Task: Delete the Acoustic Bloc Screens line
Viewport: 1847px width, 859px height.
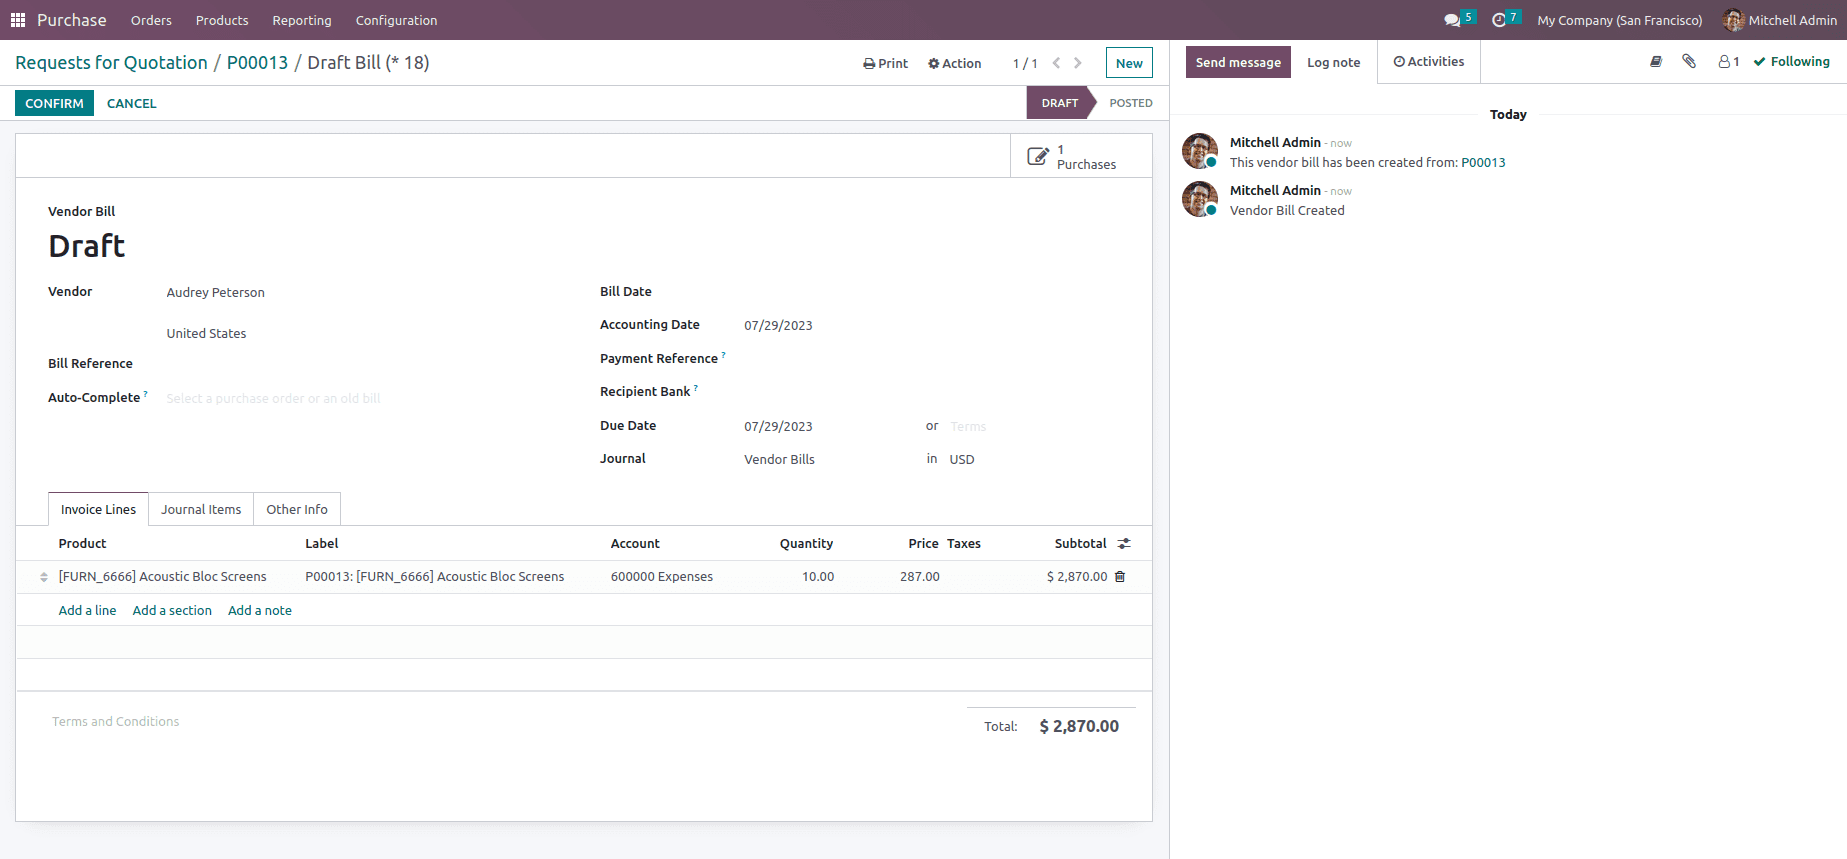Action: [1120, 577]
